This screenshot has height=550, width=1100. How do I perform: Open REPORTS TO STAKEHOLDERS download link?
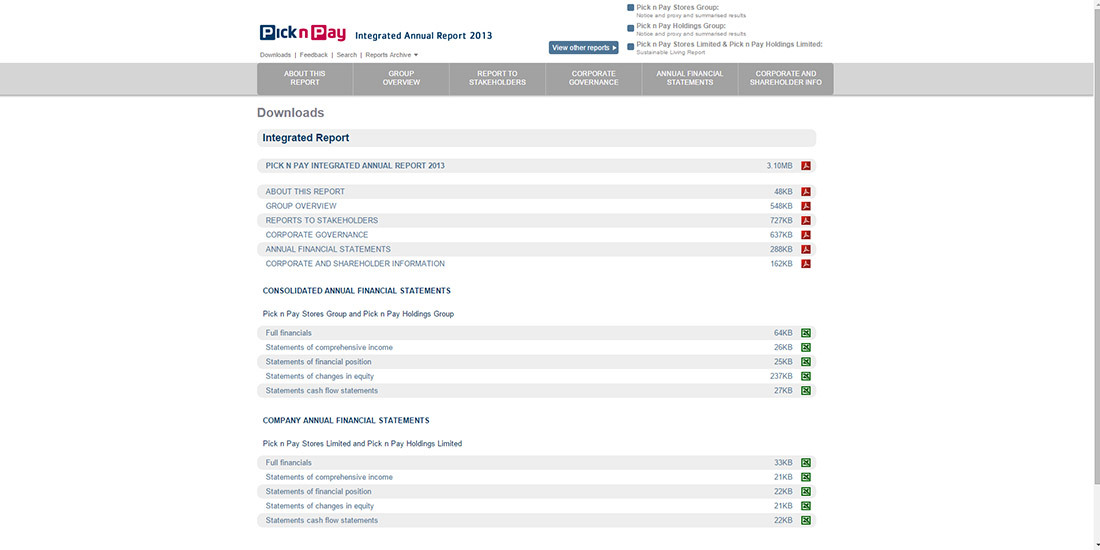tap(321, 220)
